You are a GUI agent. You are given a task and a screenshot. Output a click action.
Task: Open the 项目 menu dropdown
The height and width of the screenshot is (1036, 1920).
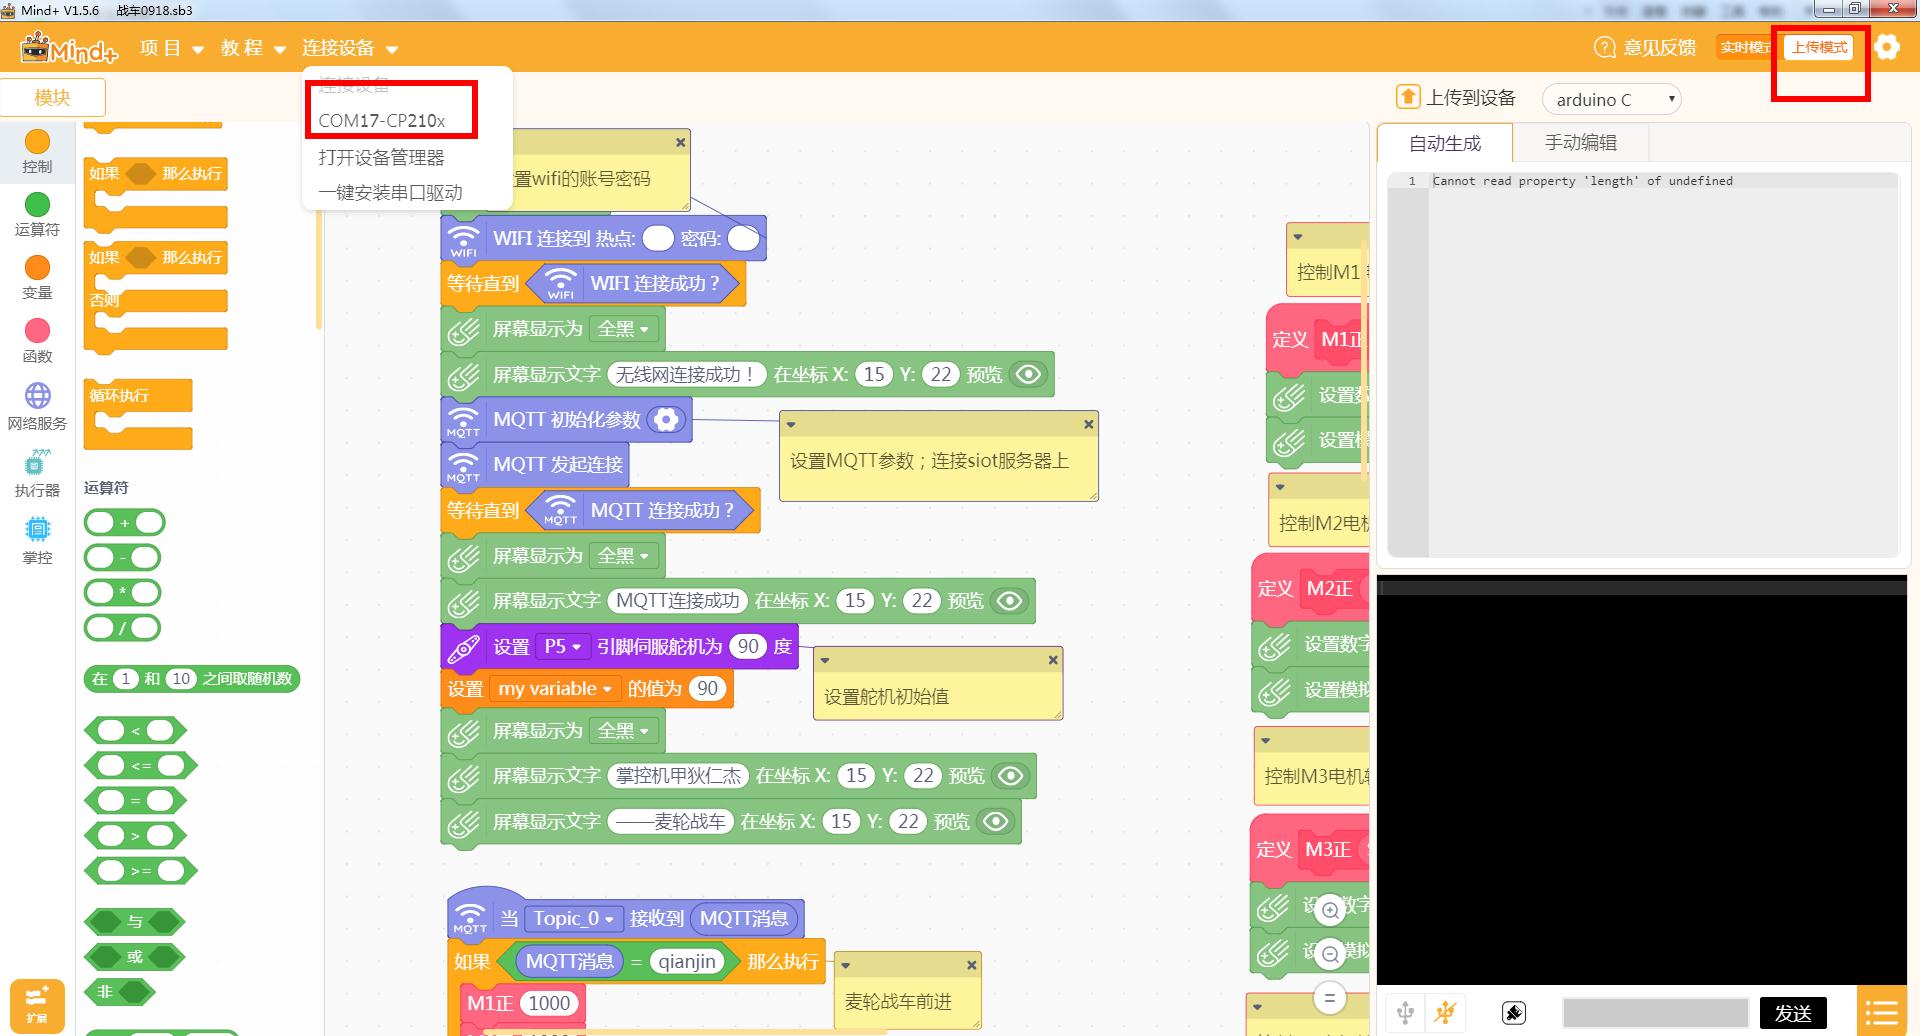[x=172, y=48]
